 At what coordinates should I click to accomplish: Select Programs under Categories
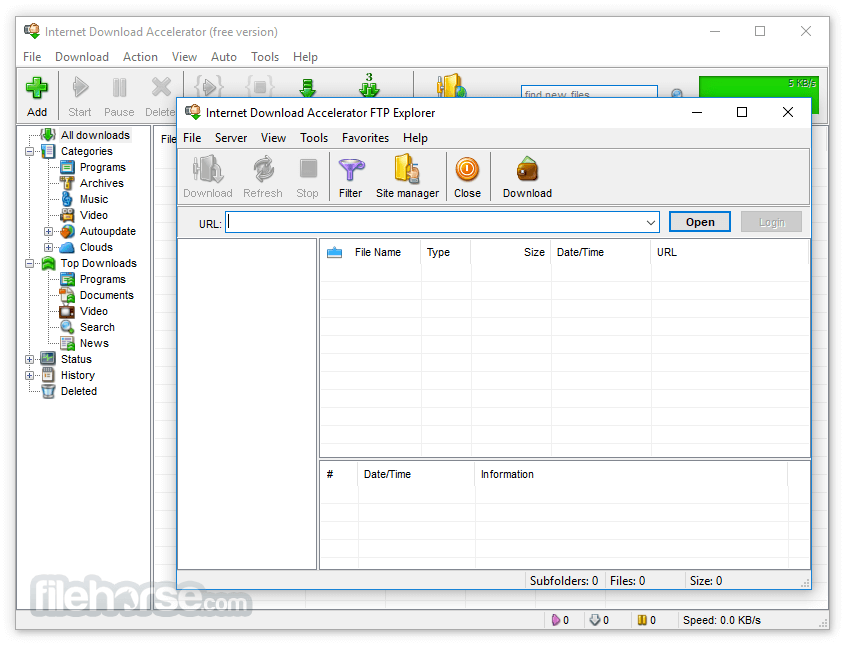pyautogui.click(x=103, y=167)
